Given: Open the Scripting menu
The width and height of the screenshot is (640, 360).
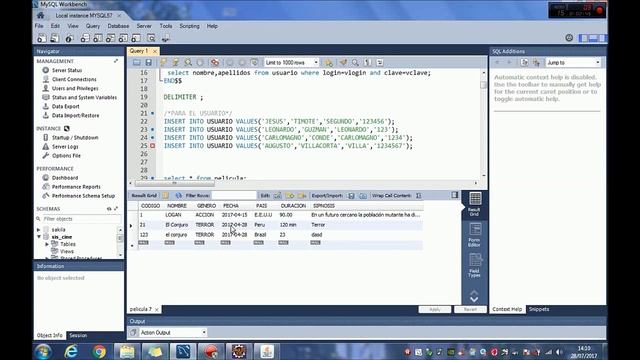Looking at the screenshot, I should coord(189,26).
